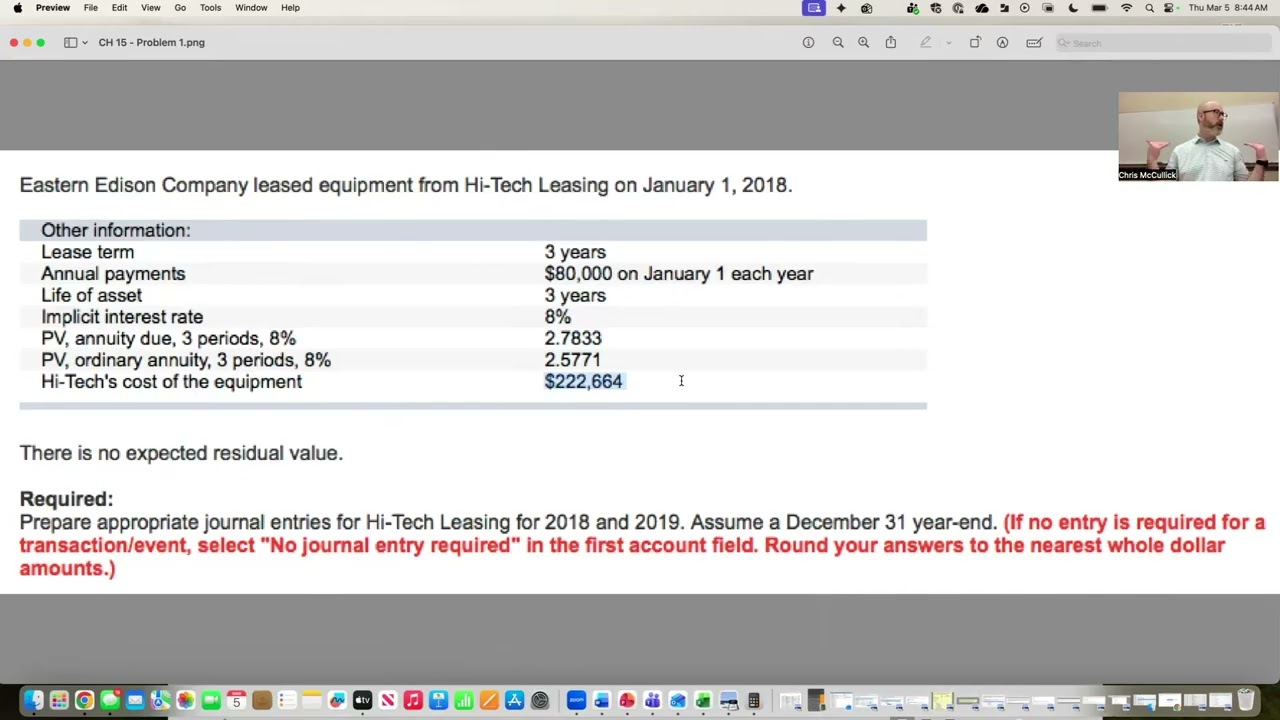Viewport: 1280px width, 720px height.
Task: Open the Help menu
Action: click(x=290, y=8)
